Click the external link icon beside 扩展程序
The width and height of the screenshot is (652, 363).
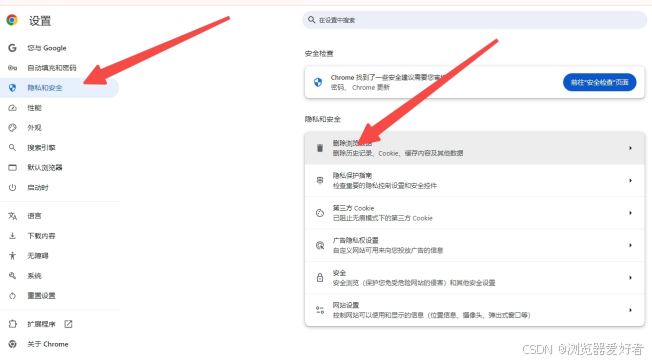click(x=68, y=324)
